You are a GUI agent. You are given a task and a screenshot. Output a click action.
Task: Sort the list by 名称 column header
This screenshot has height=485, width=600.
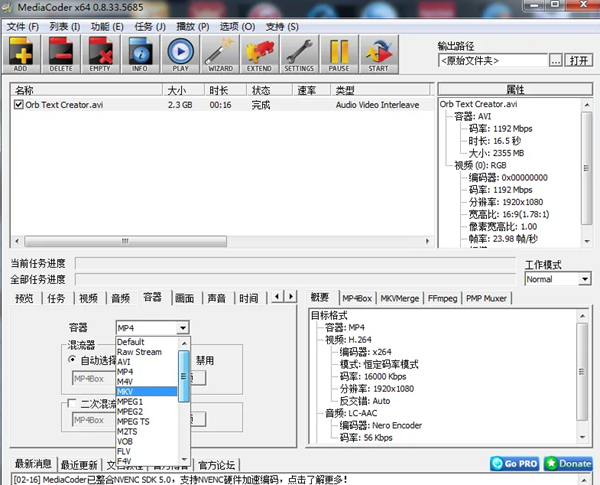click(x=86, y=90)
